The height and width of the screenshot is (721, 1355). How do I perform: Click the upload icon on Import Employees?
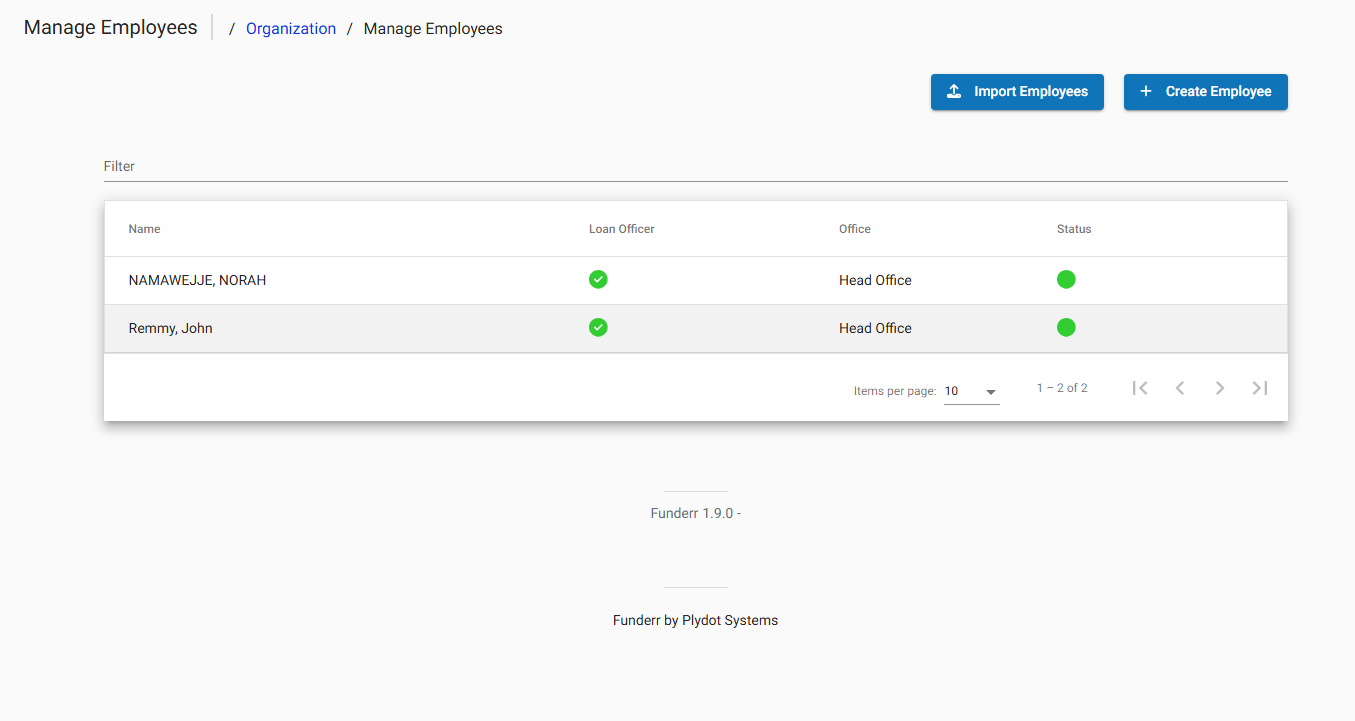tap(956, 91)
